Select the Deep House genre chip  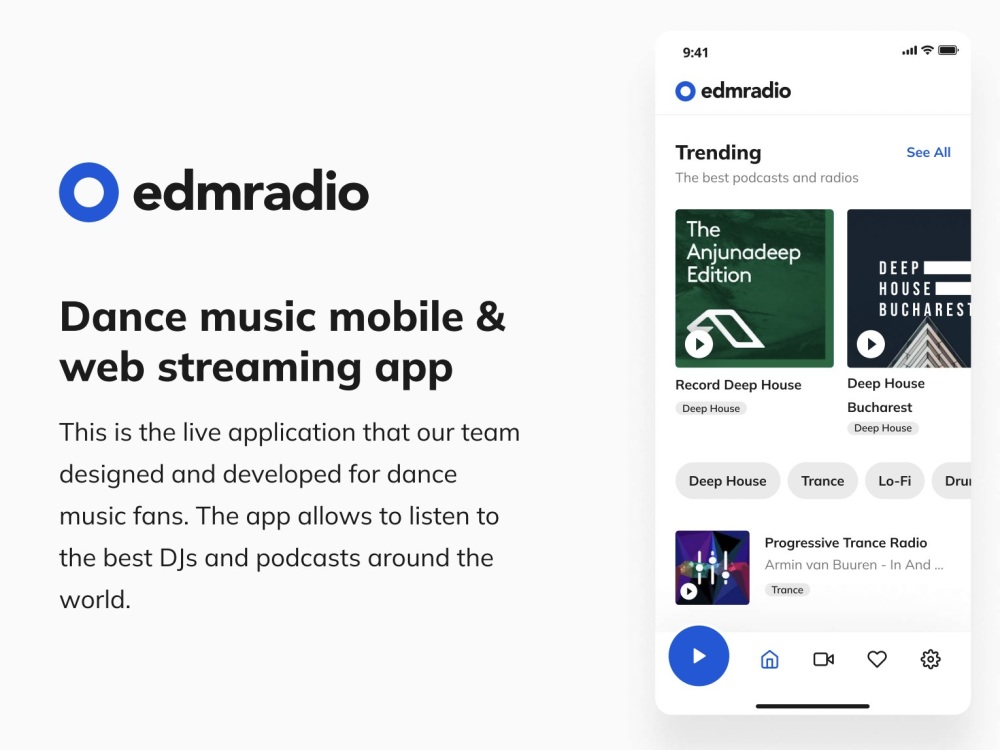point(728,481)
